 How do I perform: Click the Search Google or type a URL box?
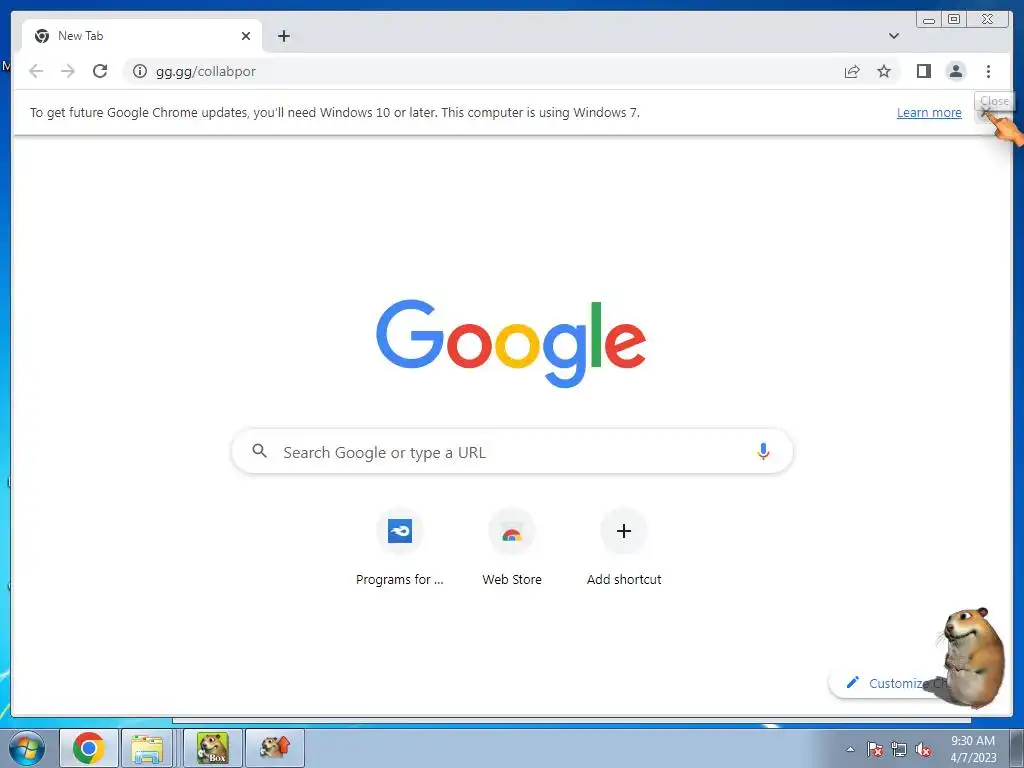pos(512,451)
